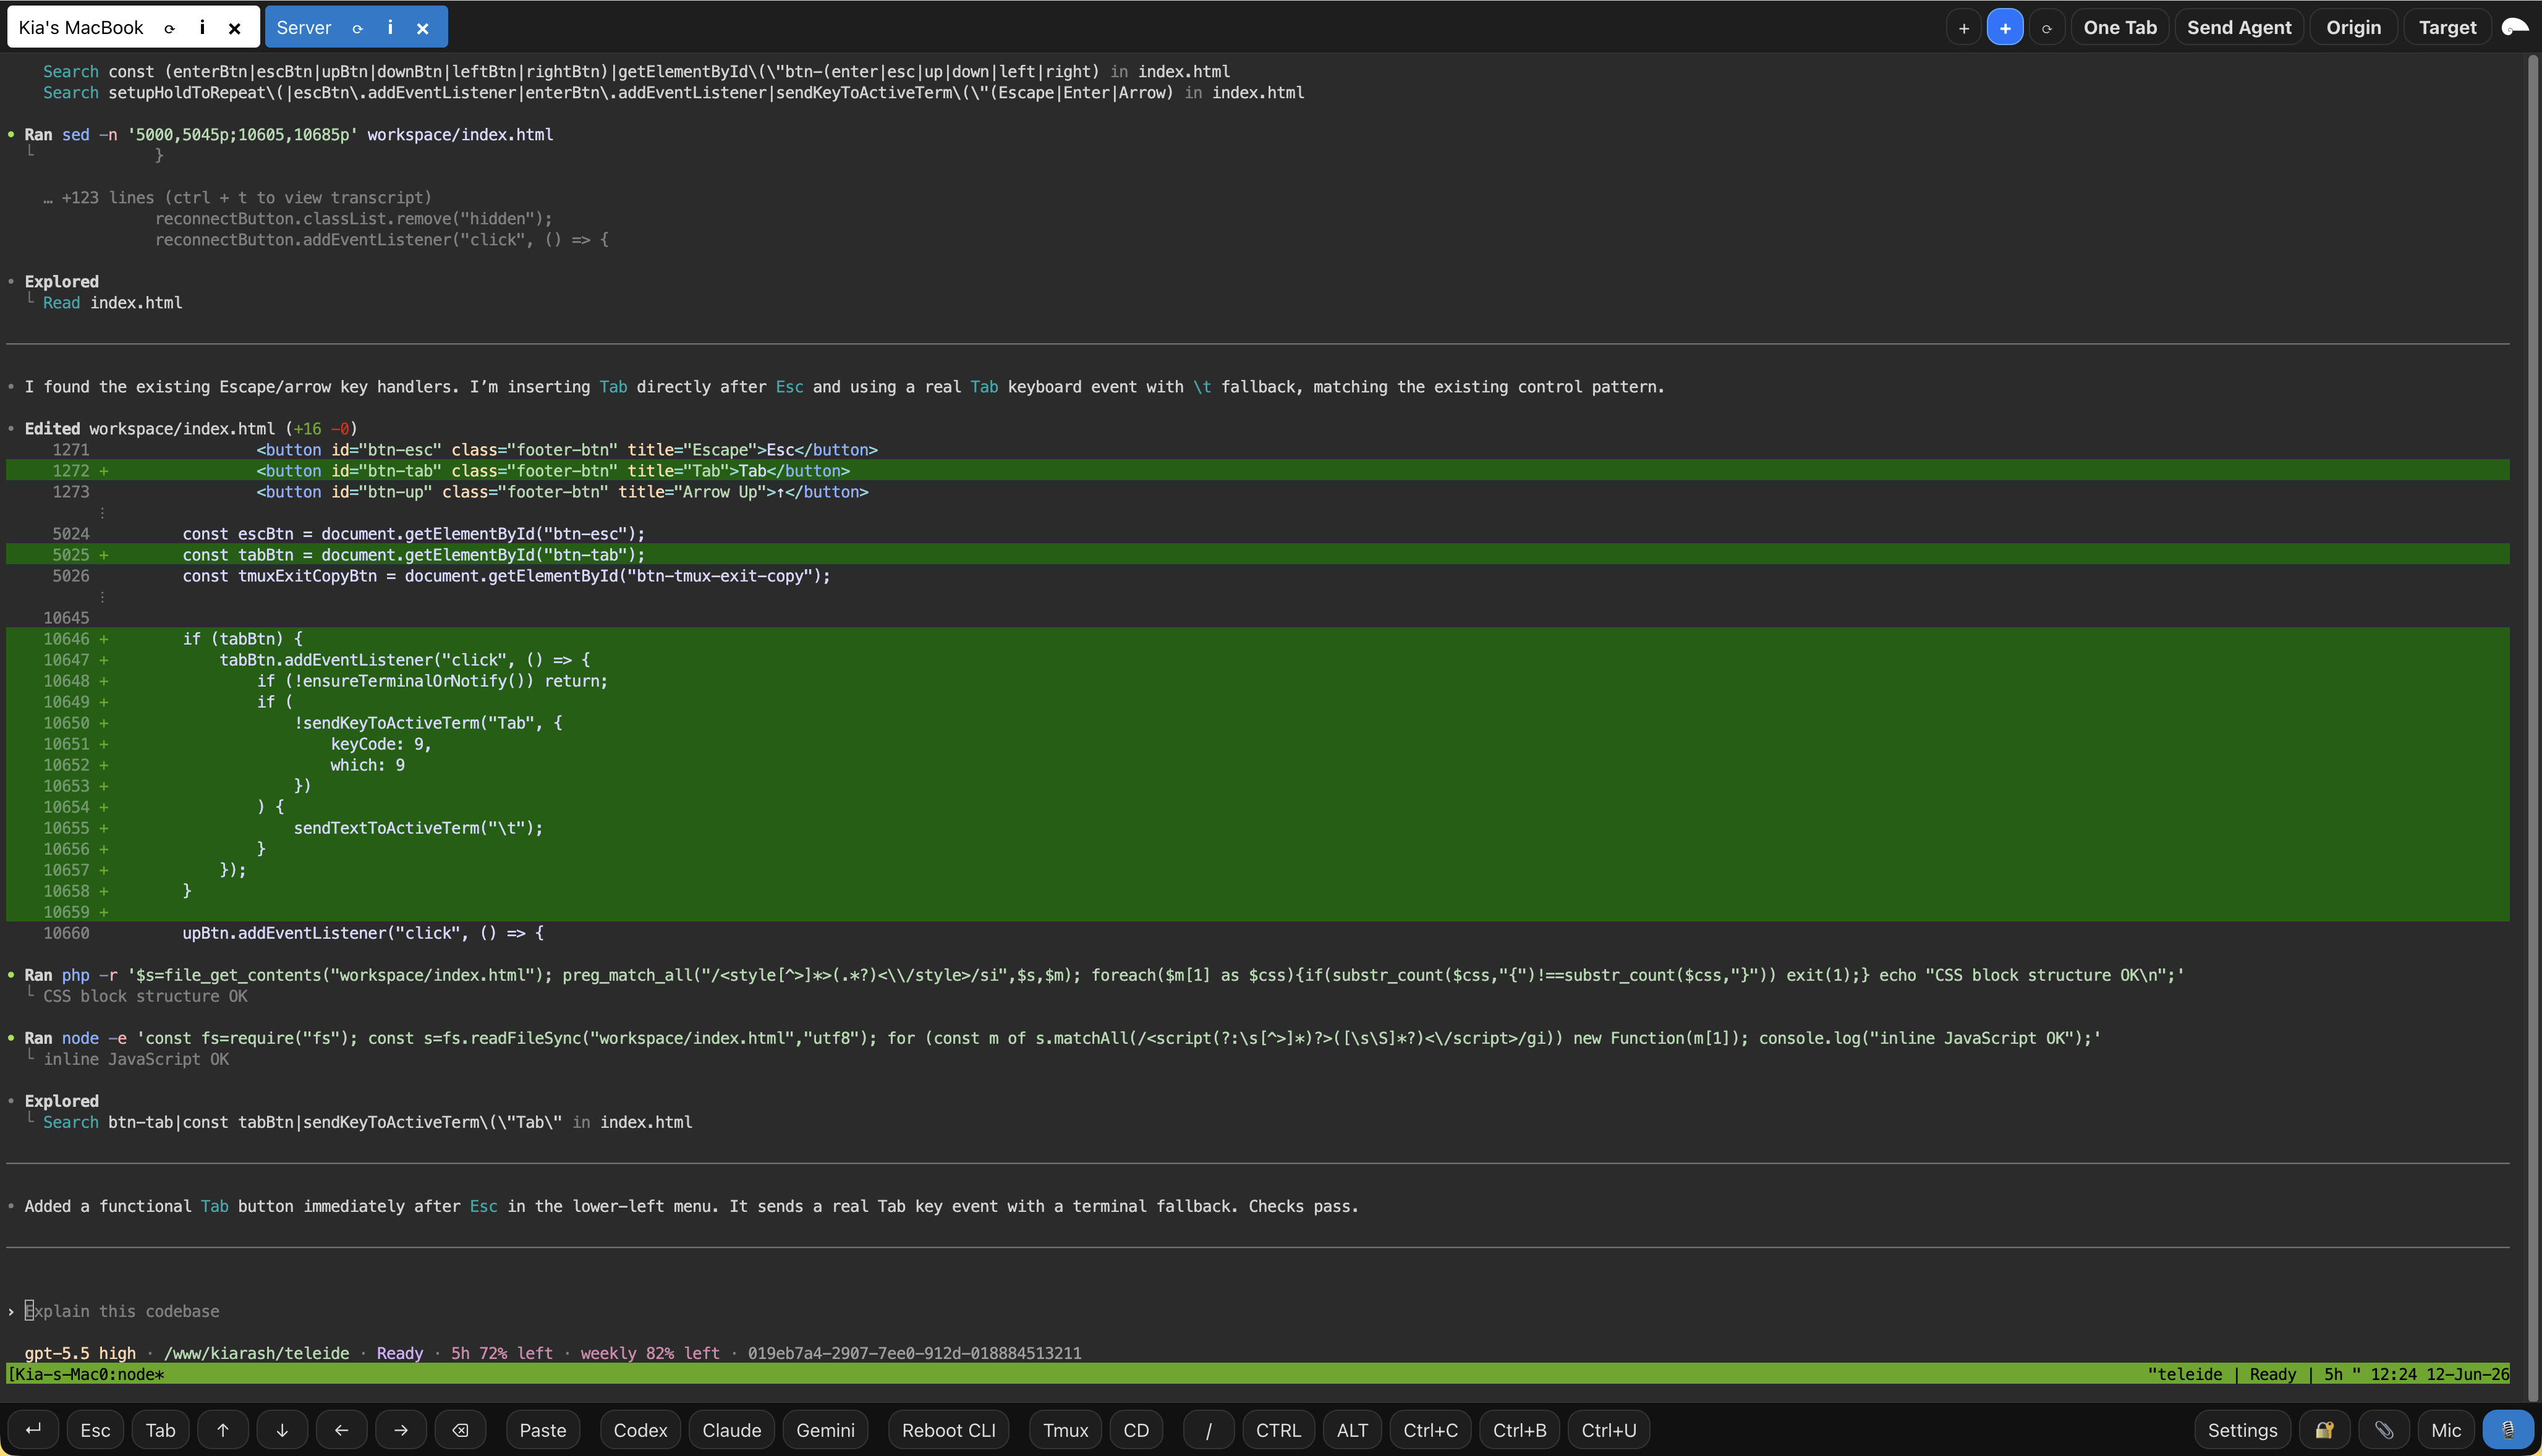This screenshot has height=1456, width=2542.
Task: Click the Backspace footer button
Action: click(460, 1430)
